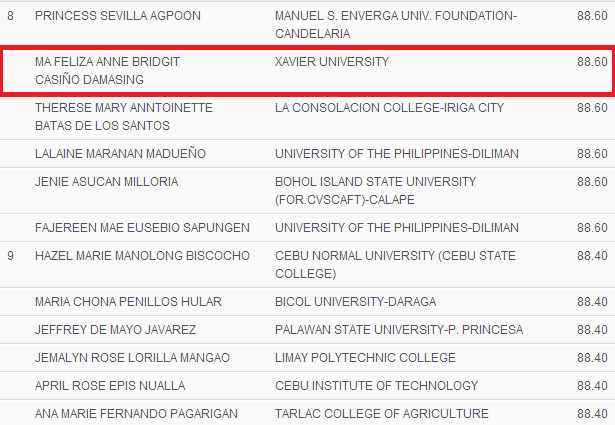Click MANUEL S. ENVERGA UNIV. FOUNDATION school cell

[396, 25]
